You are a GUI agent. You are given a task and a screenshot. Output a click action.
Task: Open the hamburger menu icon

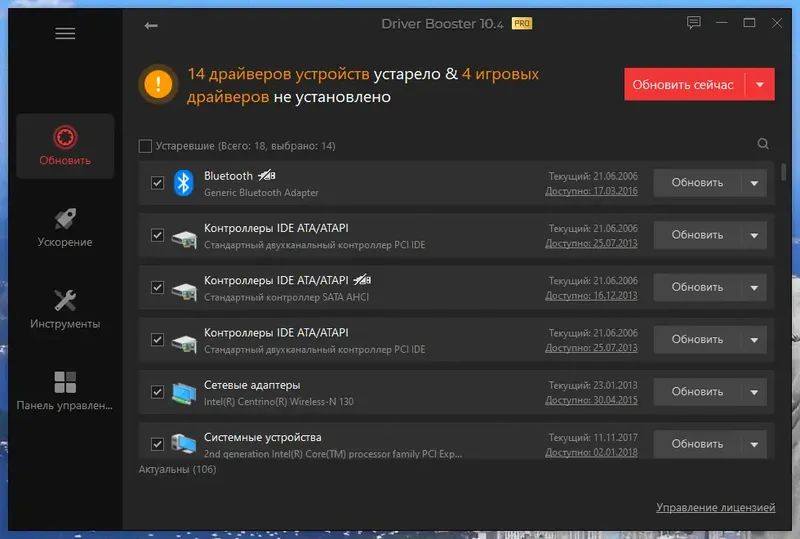coord(65,34)
